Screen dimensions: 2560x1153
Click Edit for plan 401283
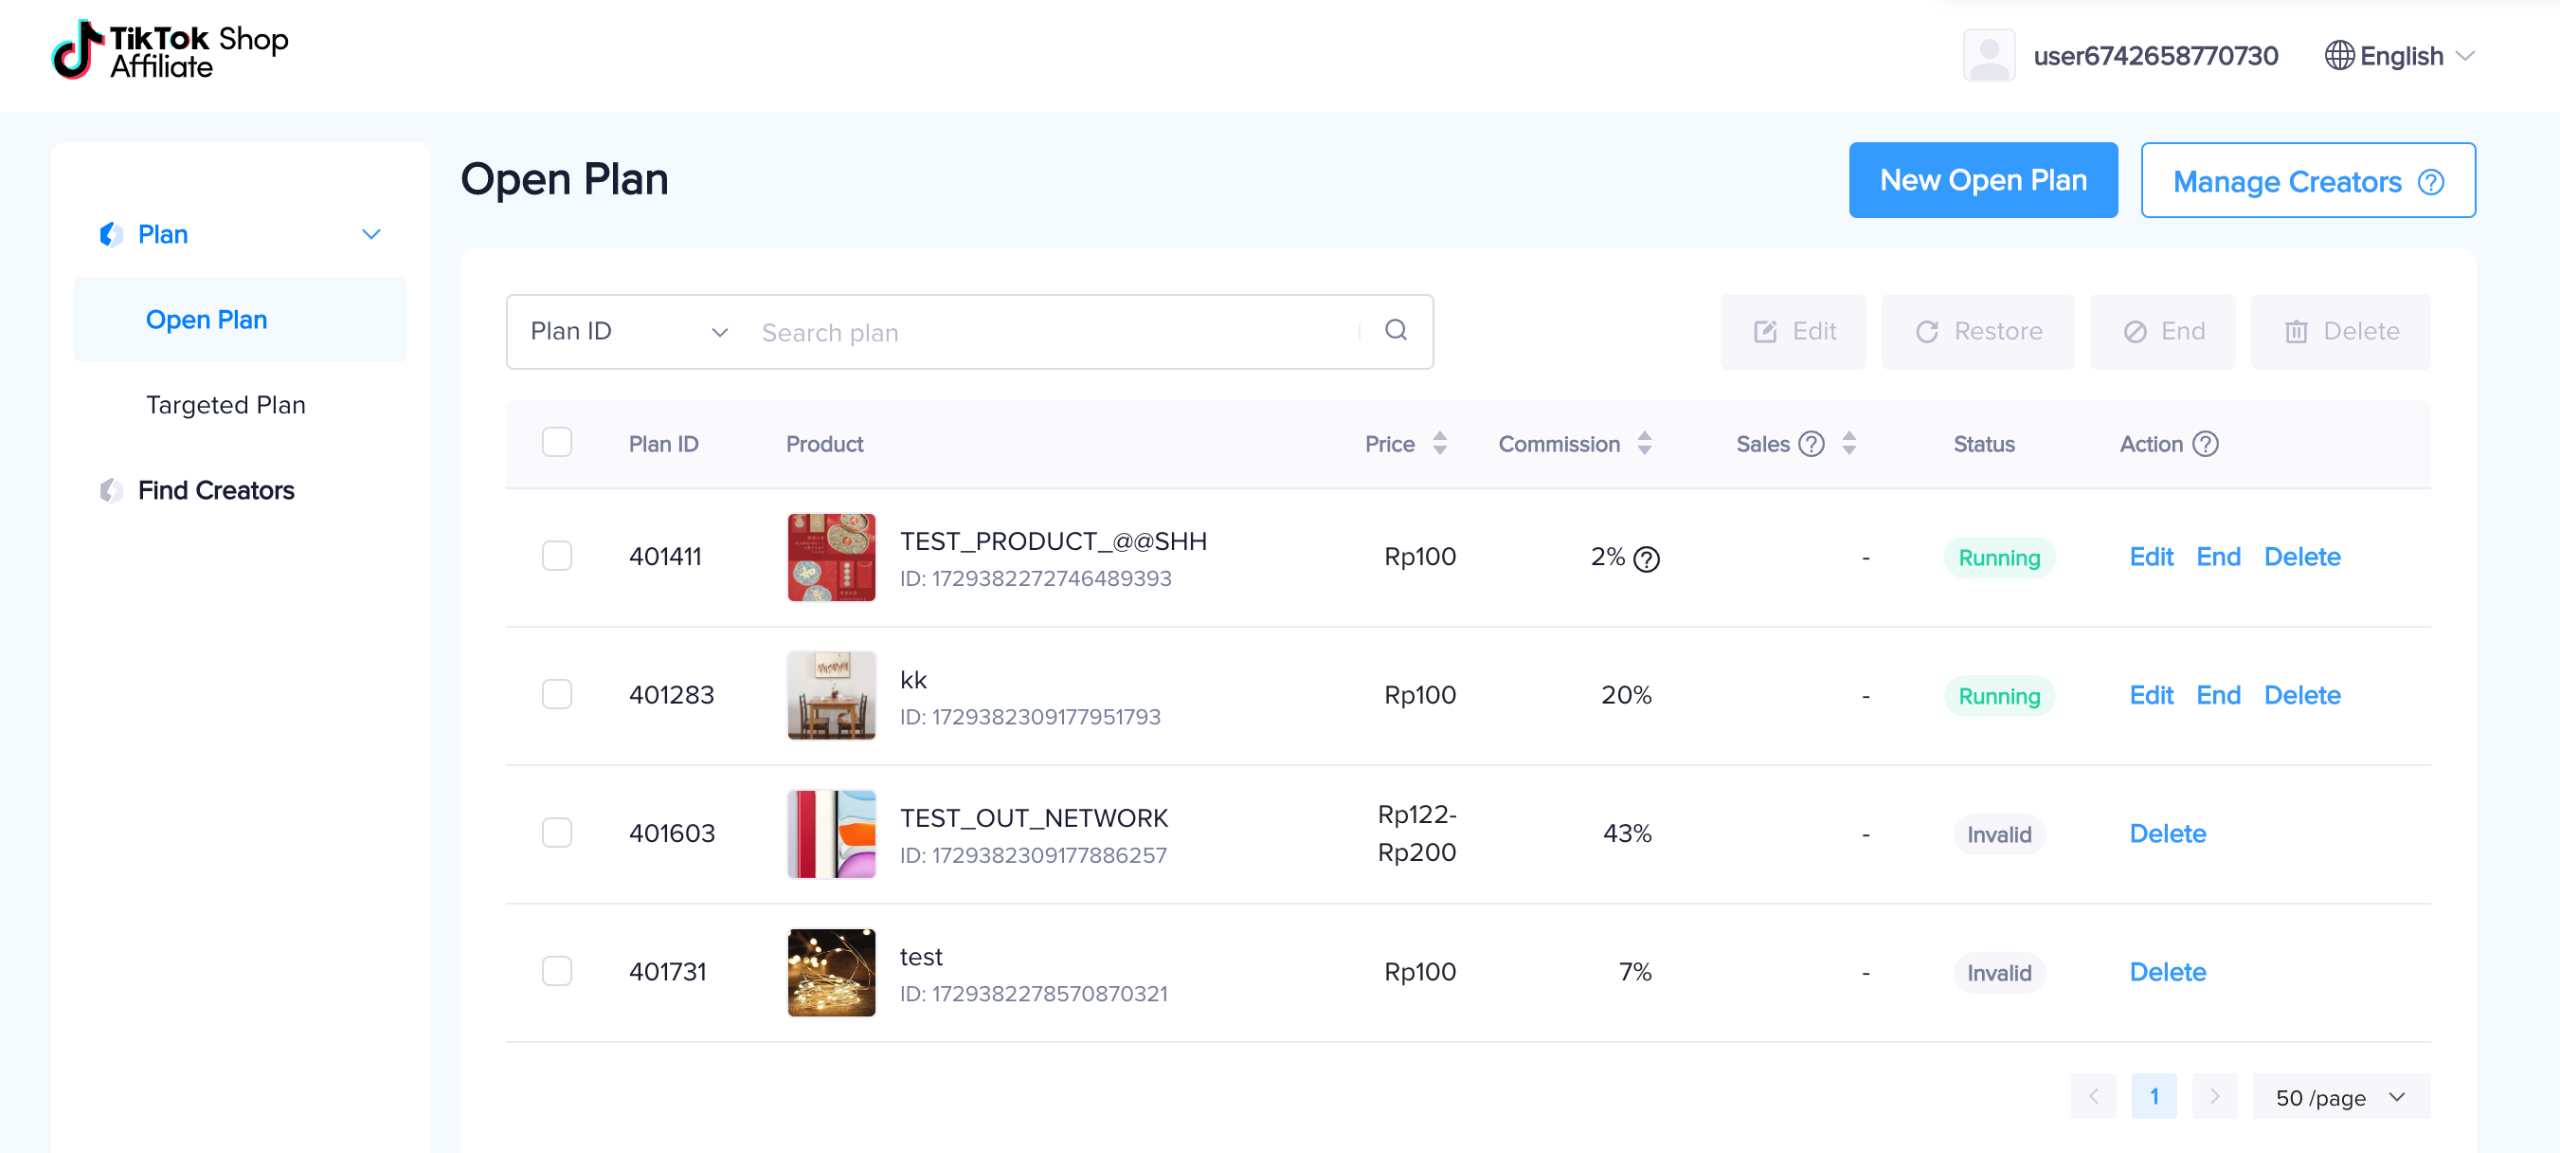tap(2151, 695)
